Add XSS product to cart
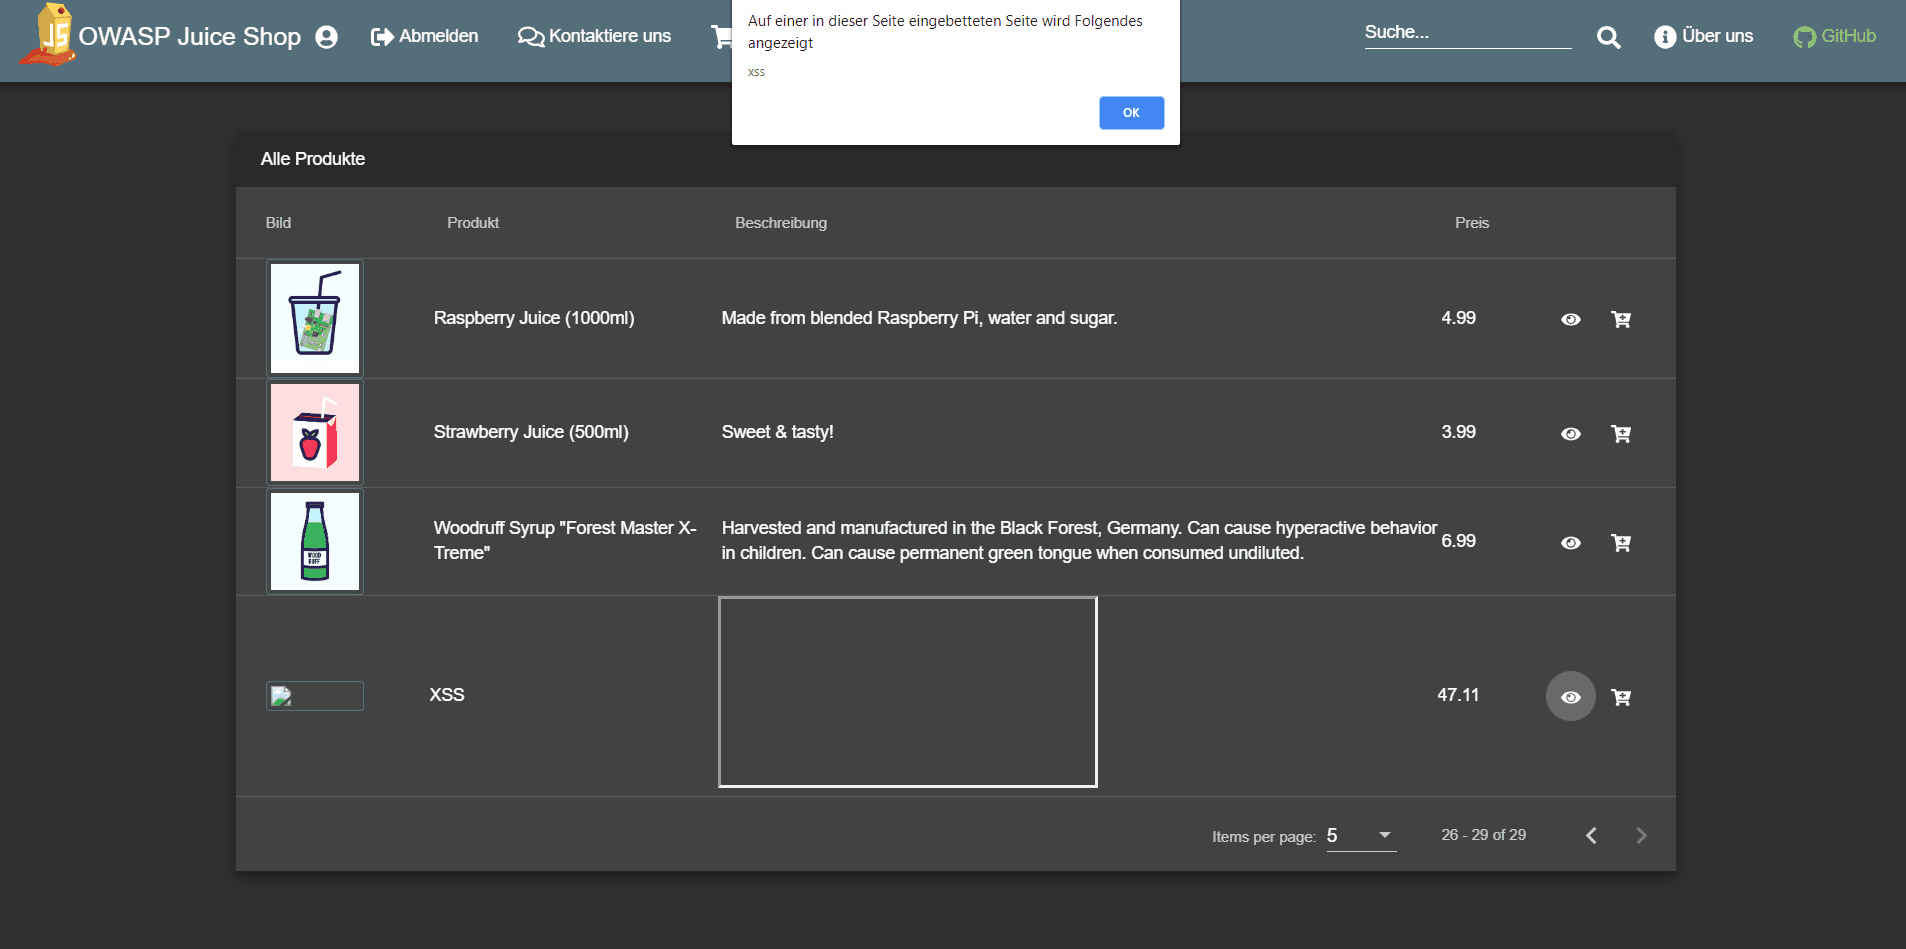 (x=1621, y=697)
